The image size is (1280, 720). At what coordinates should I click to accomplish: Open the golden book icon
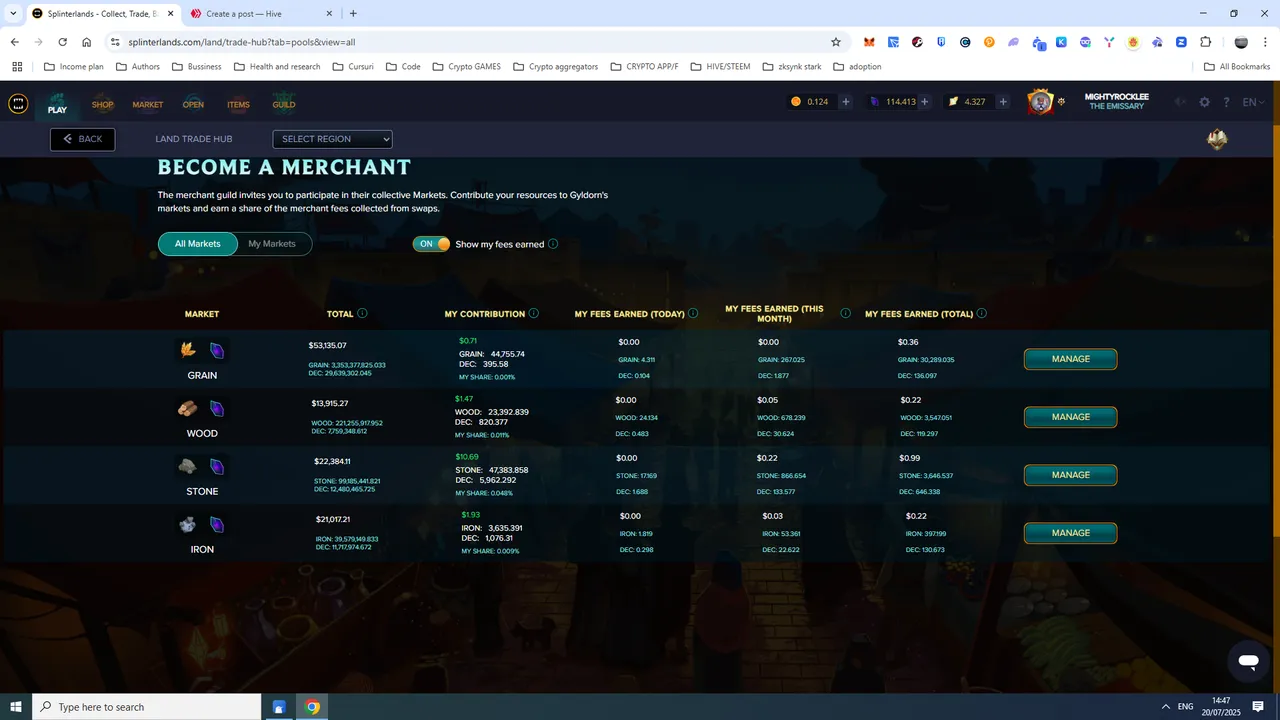(x=1217, y=140)
